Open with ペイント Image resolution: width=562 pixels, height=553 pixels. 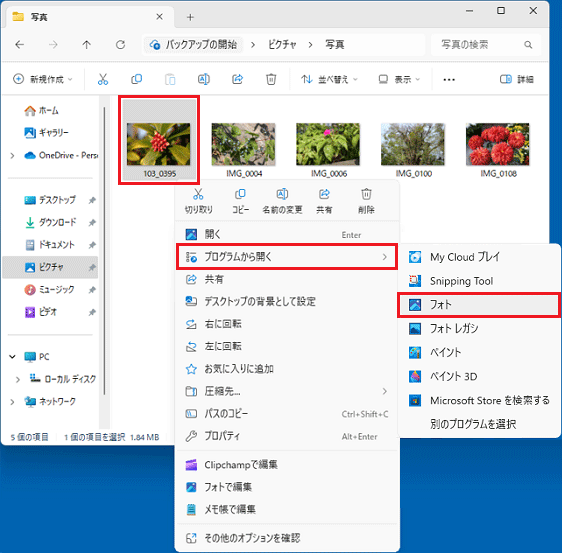pyautogui.click(x=478, y=353)
